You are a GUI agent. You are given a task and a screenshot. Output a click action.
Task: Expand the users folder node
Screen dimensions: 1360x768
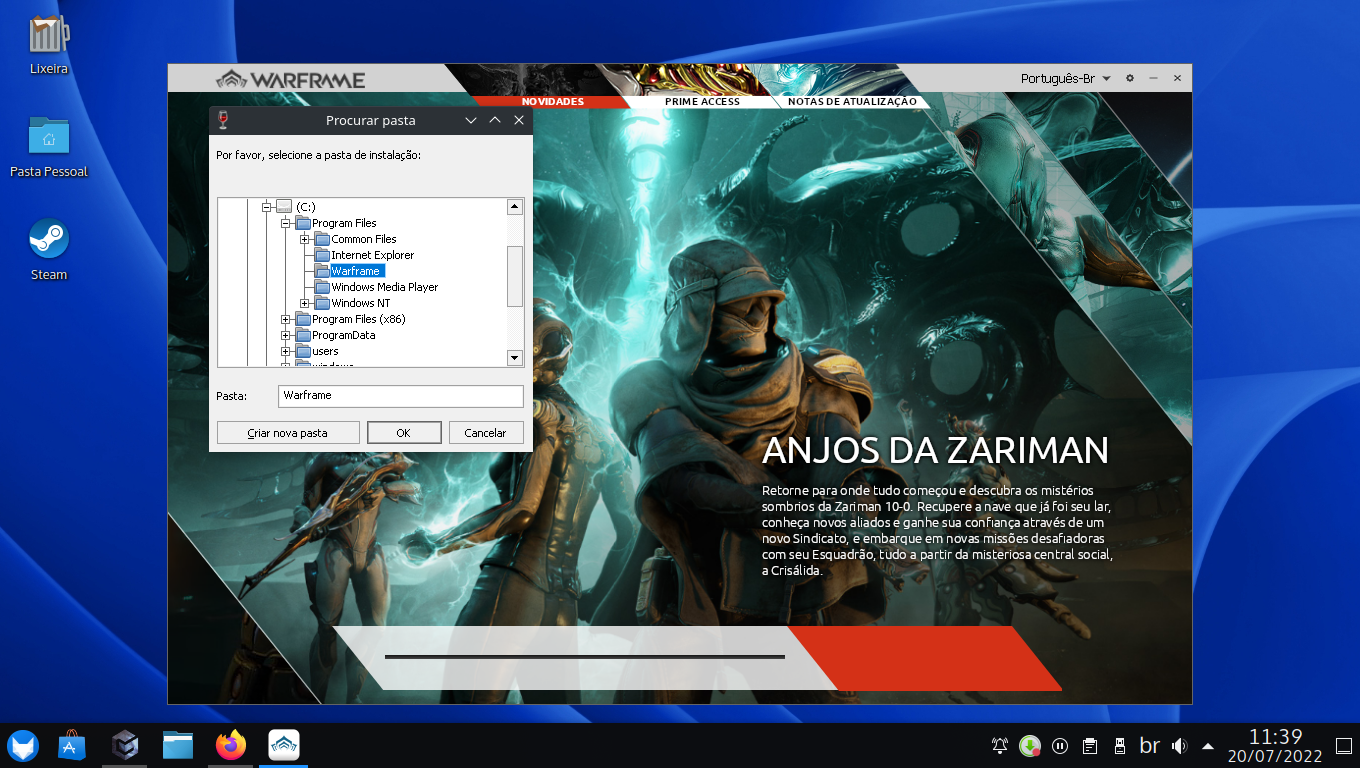286,351
